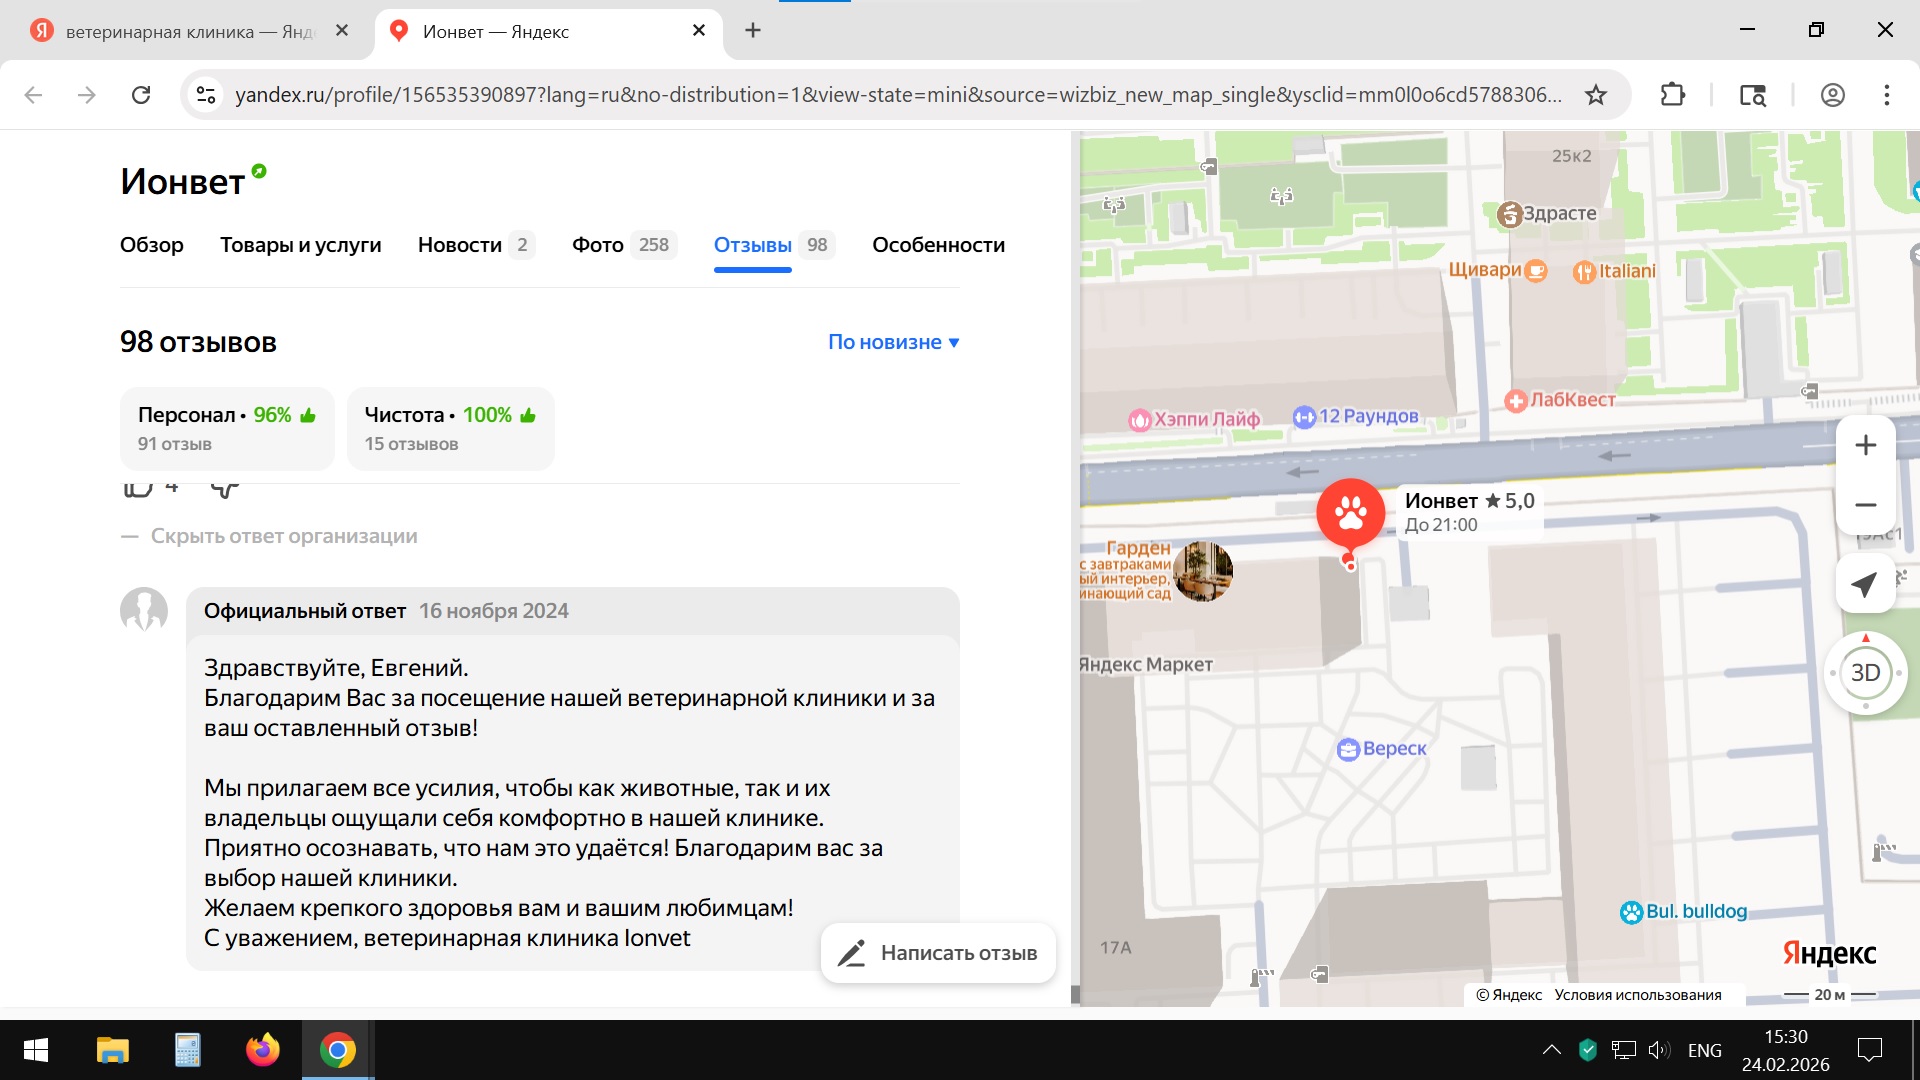
Task: Switch to the Фото tab
Action: pos(598,245)
